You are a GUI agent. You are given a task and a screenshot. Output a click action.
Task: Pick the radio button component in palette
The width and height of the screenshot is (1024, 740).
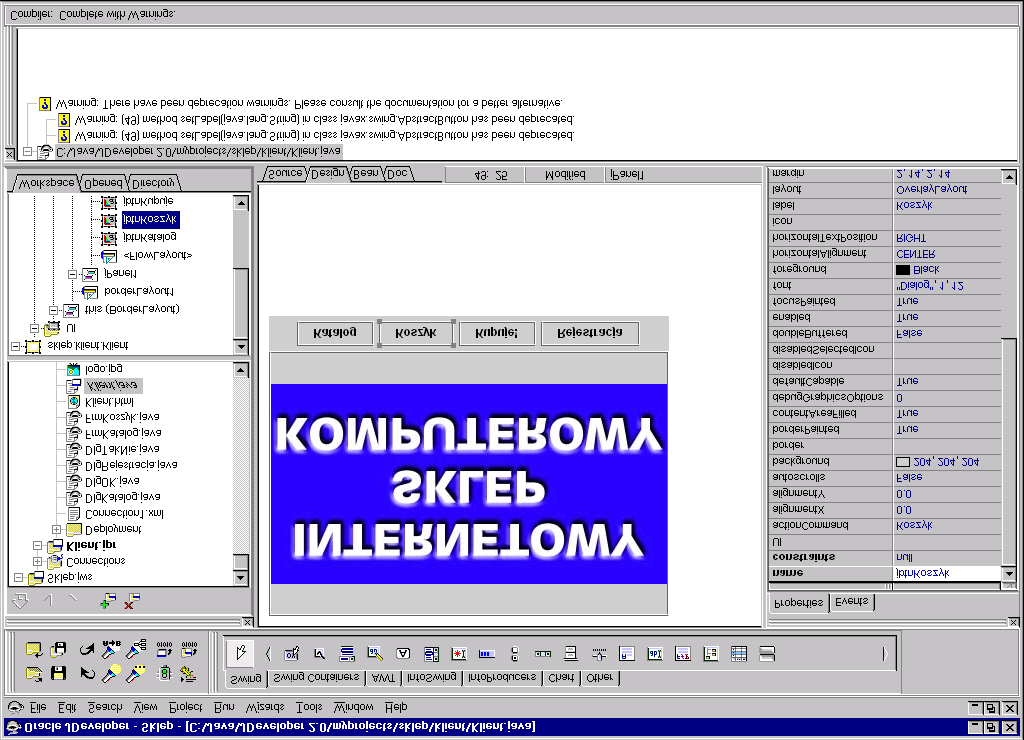tap(515, 653)
